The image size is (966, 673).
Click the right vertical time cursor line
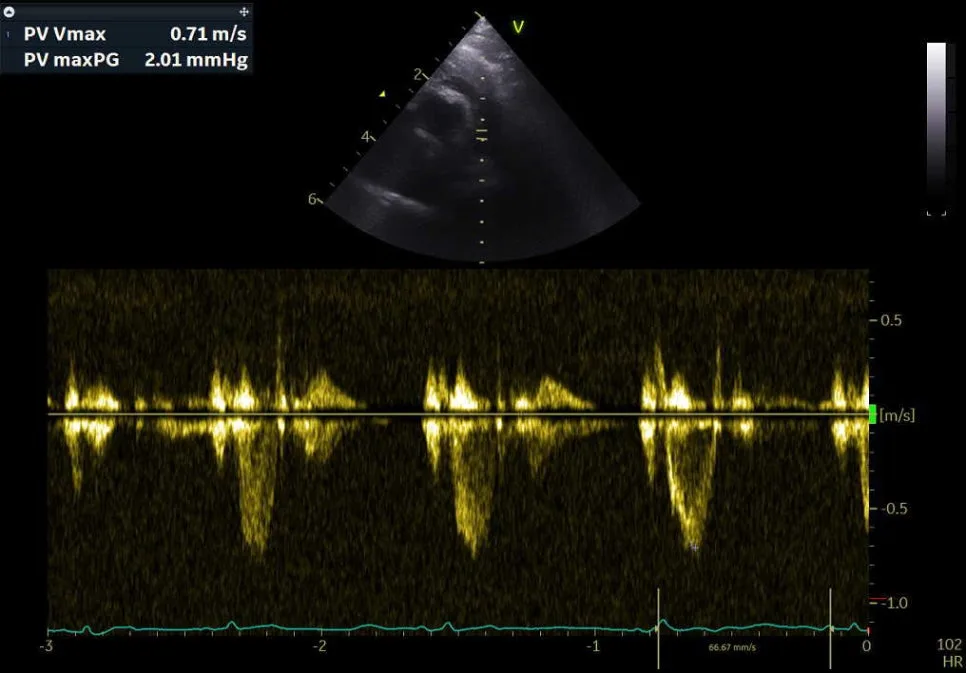(830, 629)
